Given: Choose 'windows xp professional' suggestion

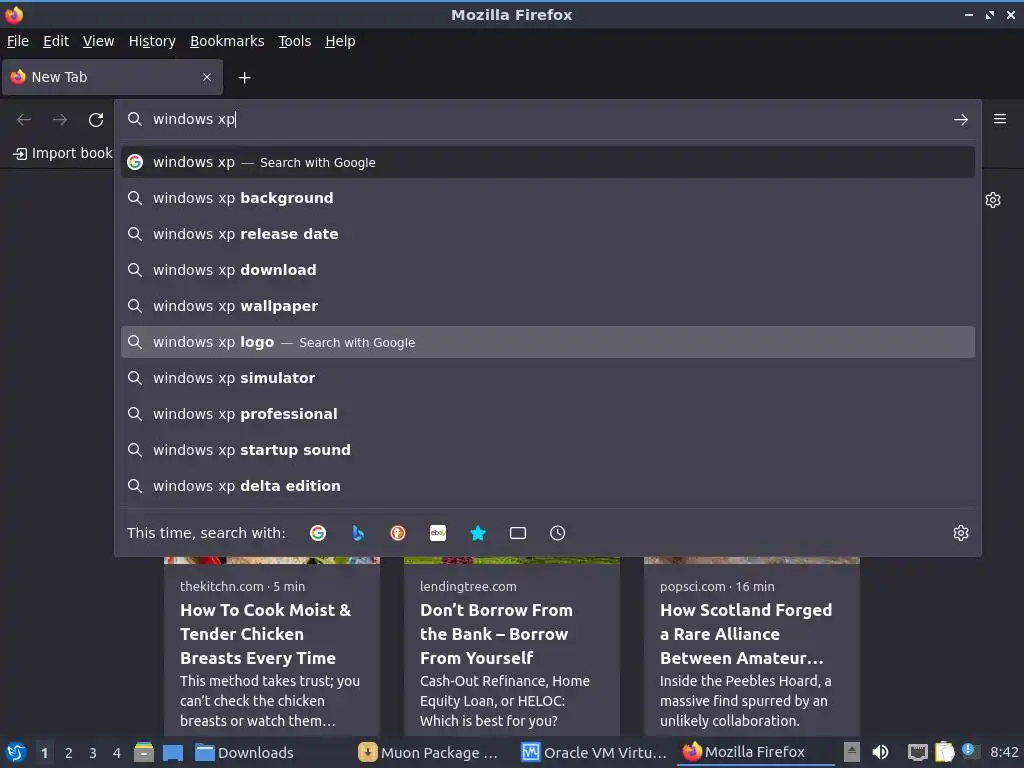Looking at the screenshot, I should [548, 414].
